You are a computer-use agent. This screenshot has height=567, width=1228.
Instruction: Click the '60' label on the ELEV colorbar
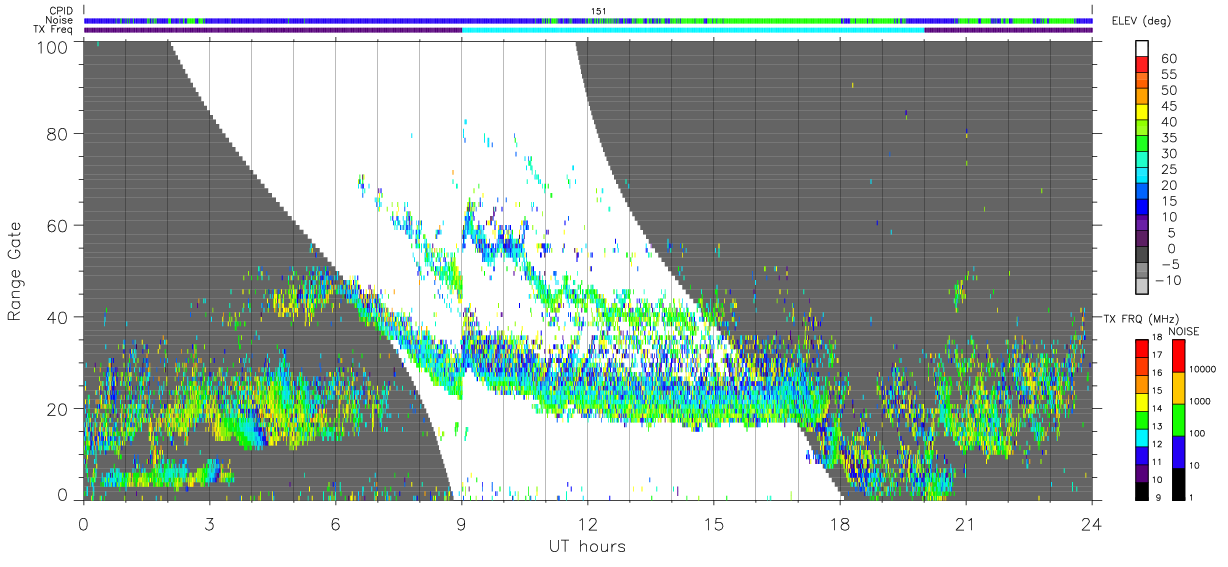coord(1167,58)
